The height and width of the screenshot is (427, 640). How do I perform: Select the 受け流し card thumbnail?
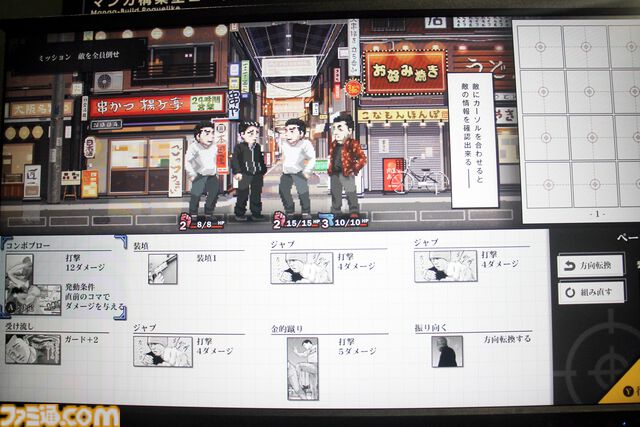[33, 349]
